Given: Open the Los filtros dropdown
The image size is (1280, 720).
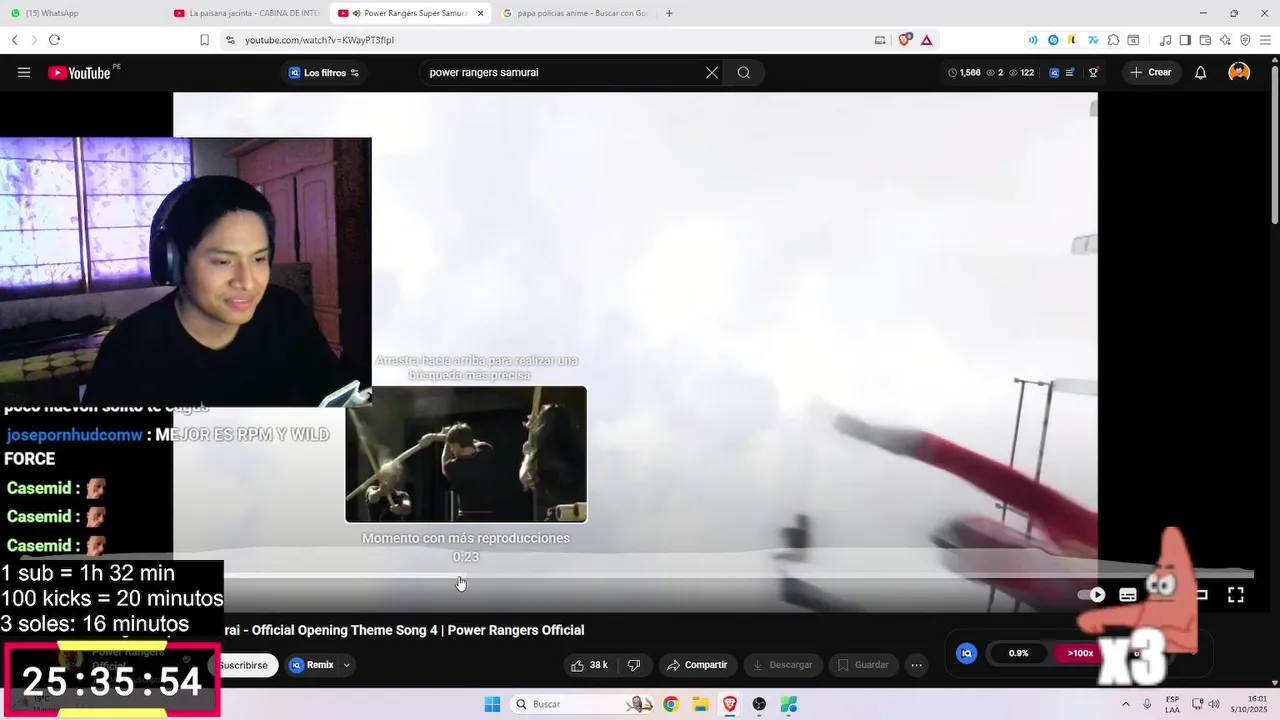Looking at the screenshot, I should pos(324,72).
